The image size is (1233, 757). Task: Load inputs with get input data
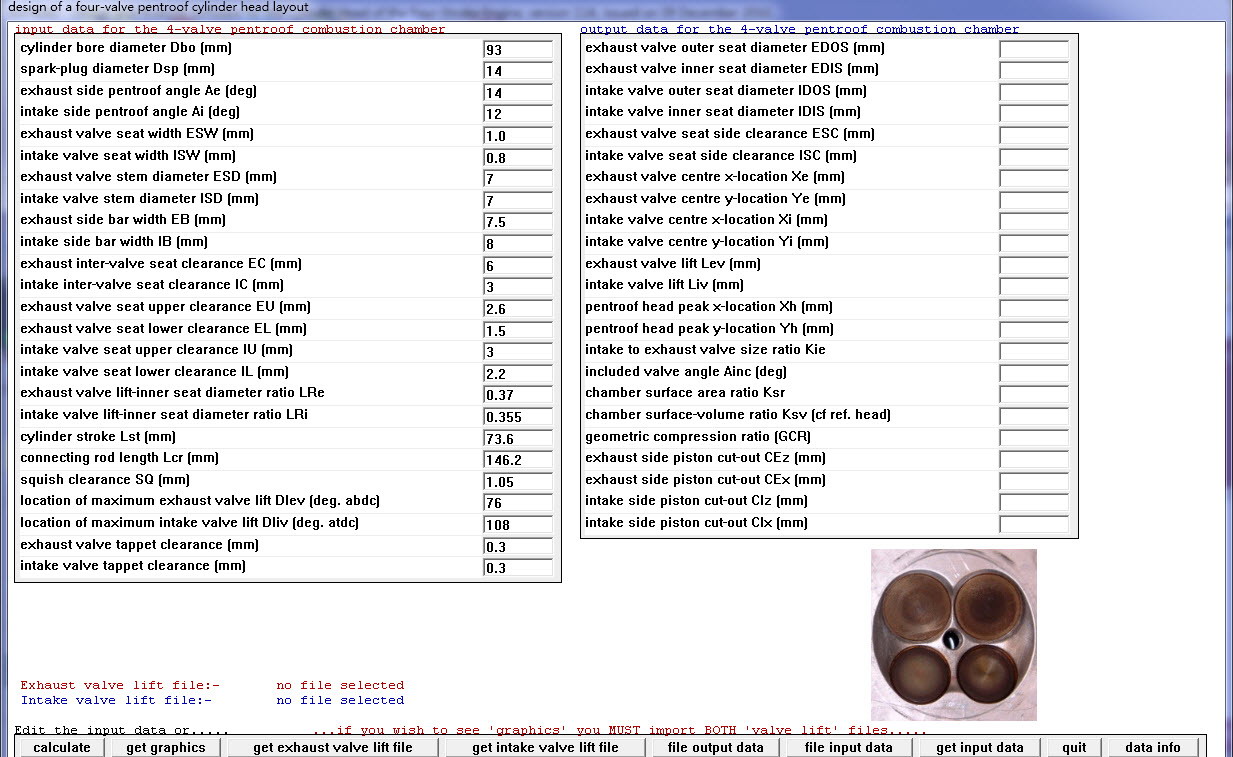[980, 747]
